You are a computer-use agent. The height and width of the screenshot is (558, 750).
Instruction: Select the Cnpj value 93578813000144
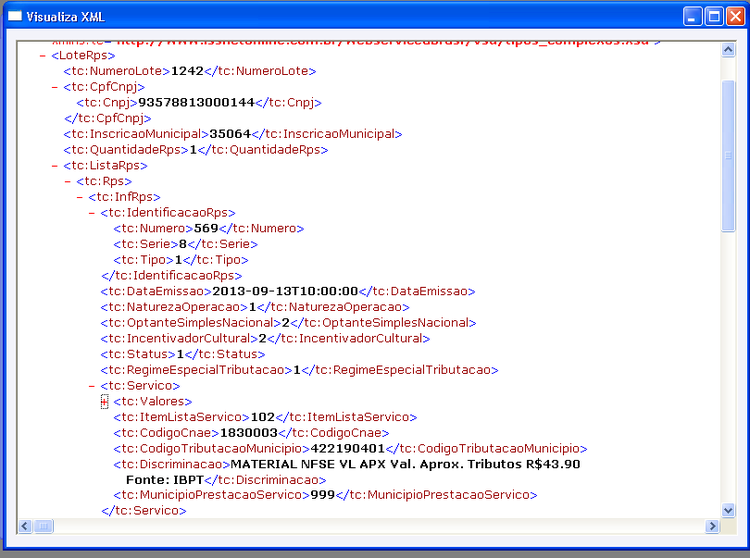[196, 103]
